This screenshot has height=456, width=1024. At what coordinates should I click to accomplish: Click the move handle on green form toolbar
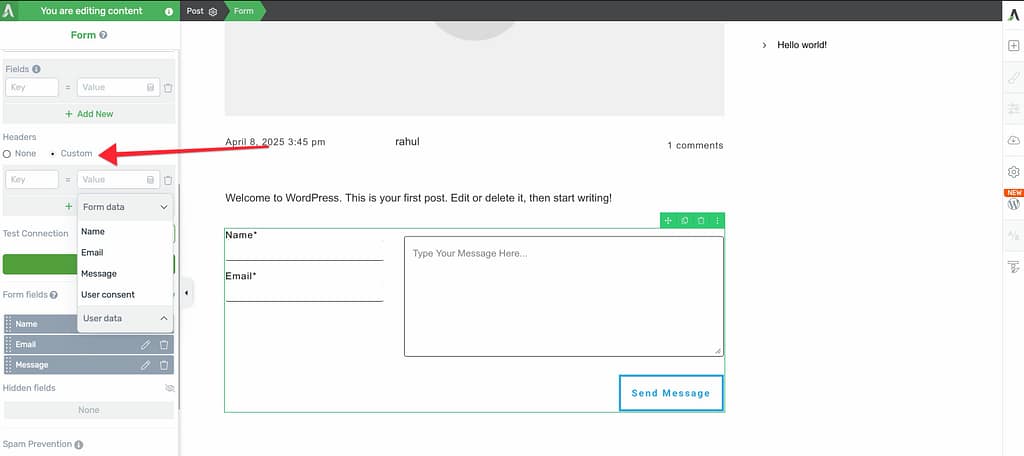(x=668, y=220)
